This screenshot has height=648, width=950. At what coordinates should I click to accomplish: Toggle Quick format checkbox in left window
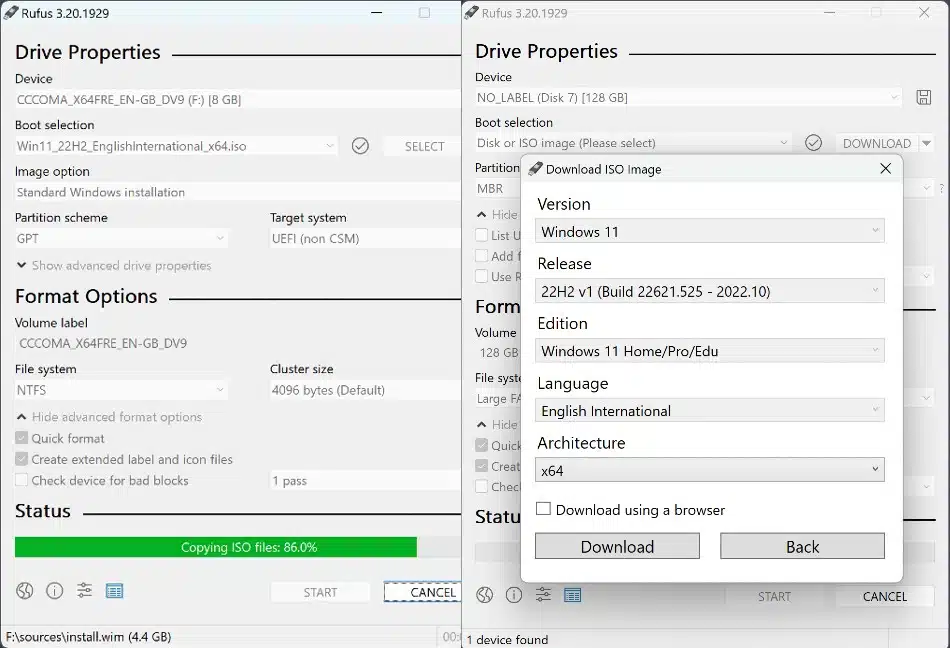[21, 438]
